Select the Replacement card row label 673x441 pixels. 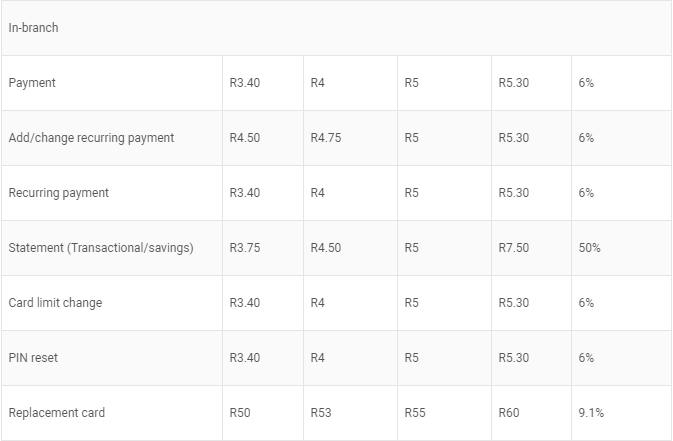tap(56, 413)
